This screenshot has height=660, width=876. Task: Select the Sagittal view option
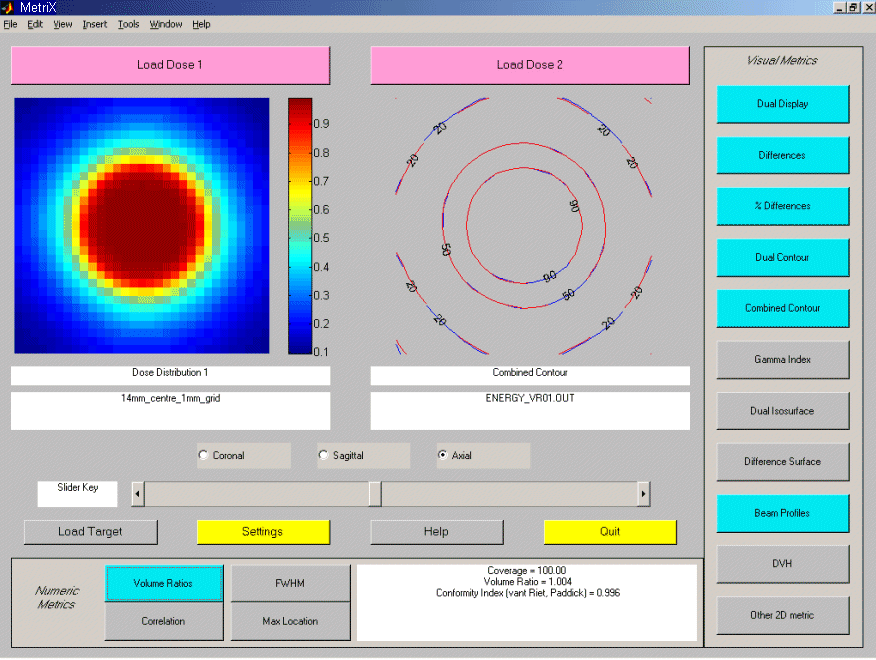pos(323,456)
